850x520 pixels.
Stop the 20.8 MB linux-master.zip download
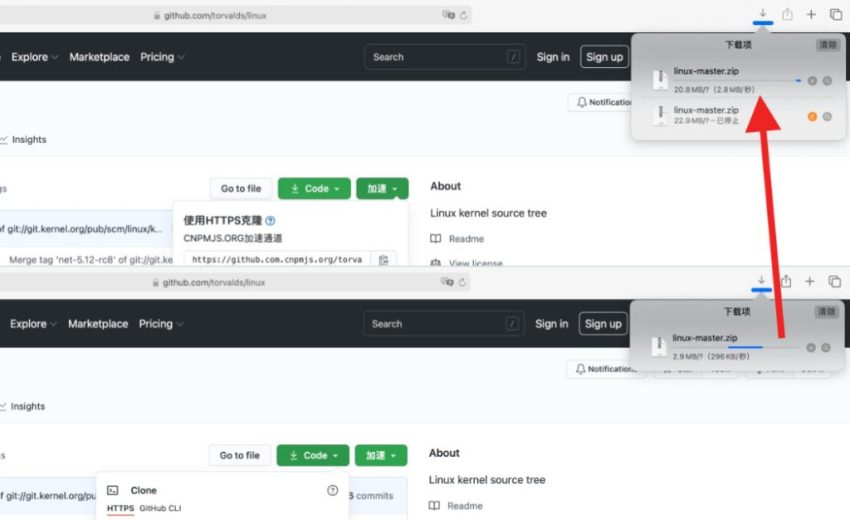click(812, 81)
